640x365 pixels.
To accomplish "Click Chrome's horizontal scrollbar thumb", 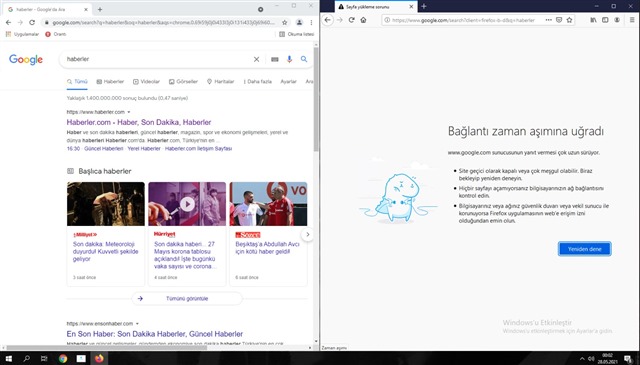I will [x=107, y=348].
